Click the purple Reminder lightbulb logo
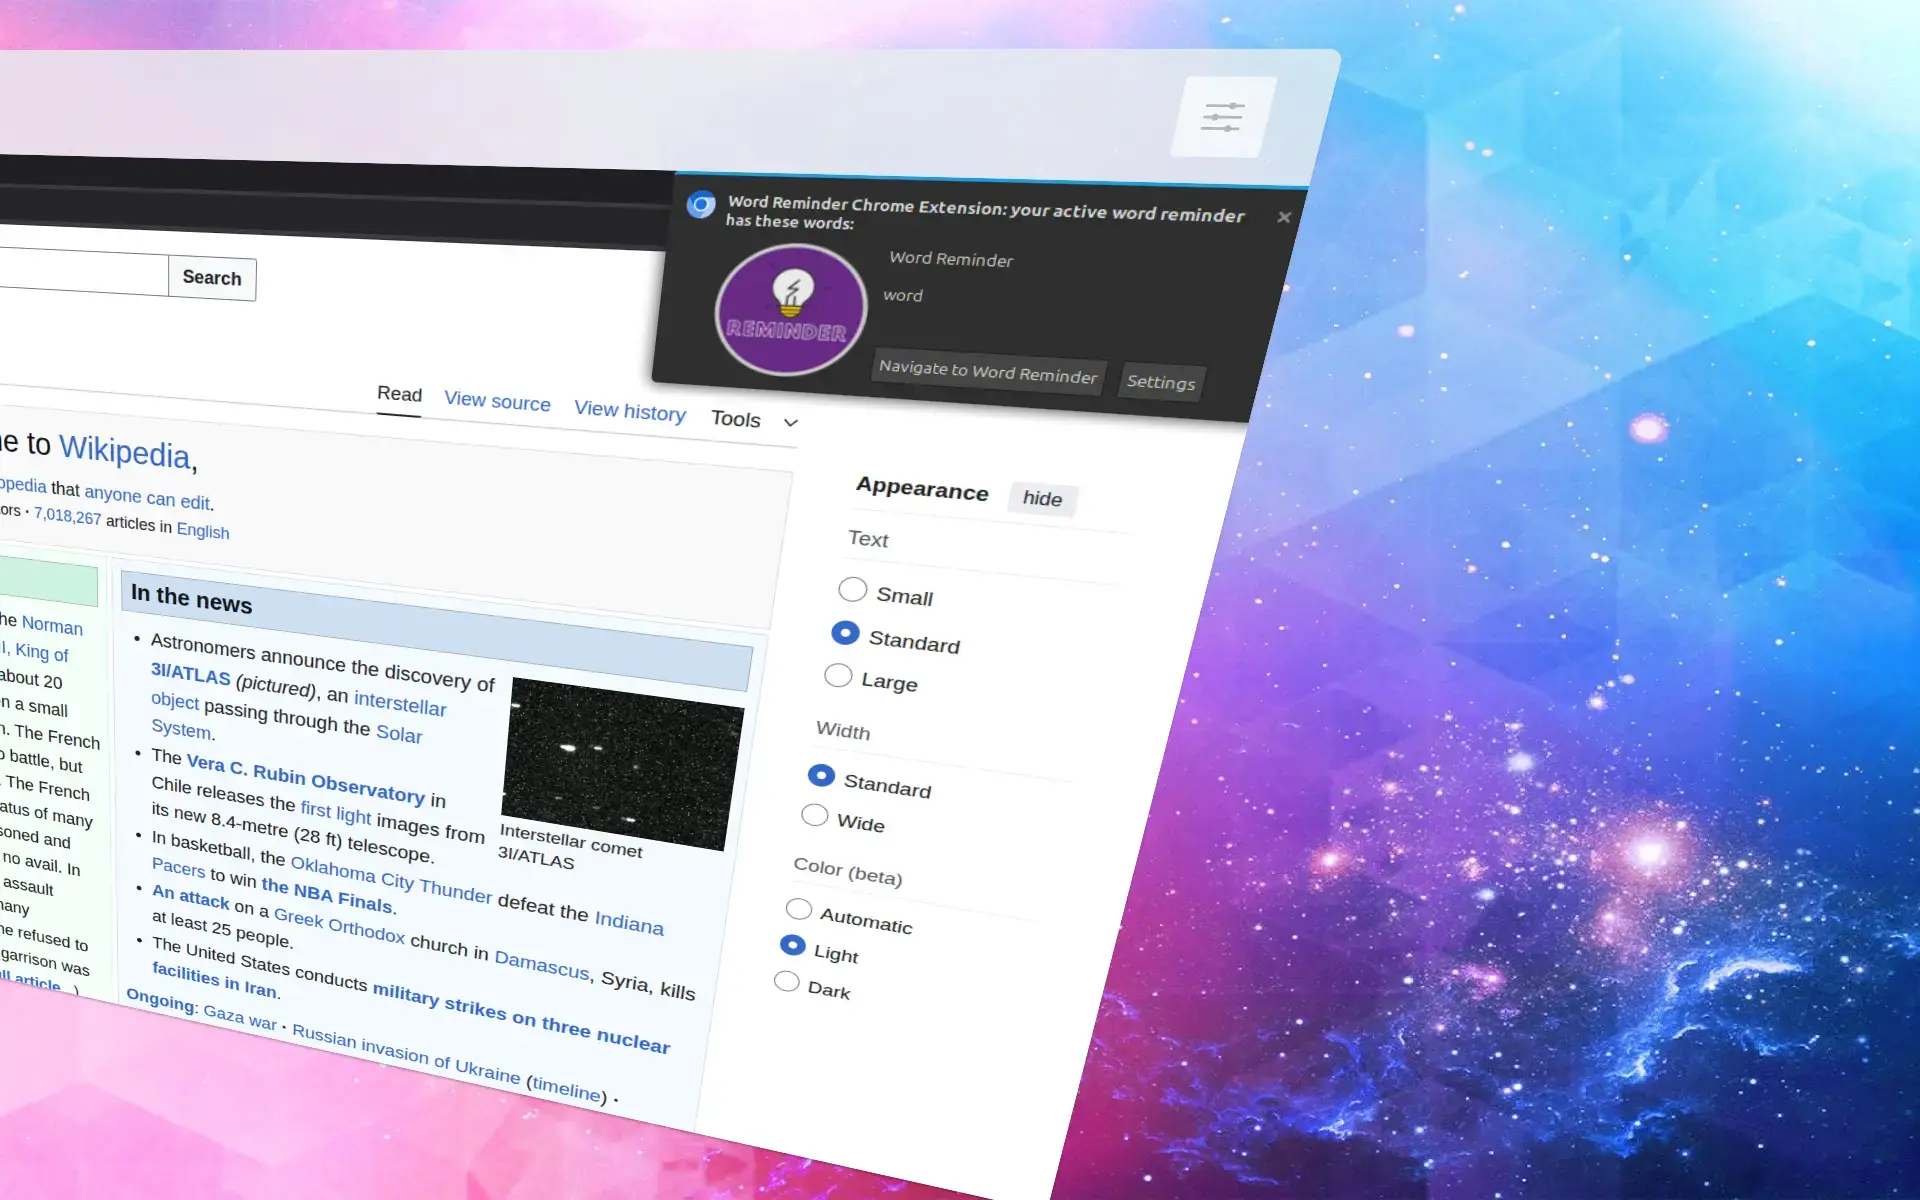Viewport: 1920px width, 1200px height. 790,310
